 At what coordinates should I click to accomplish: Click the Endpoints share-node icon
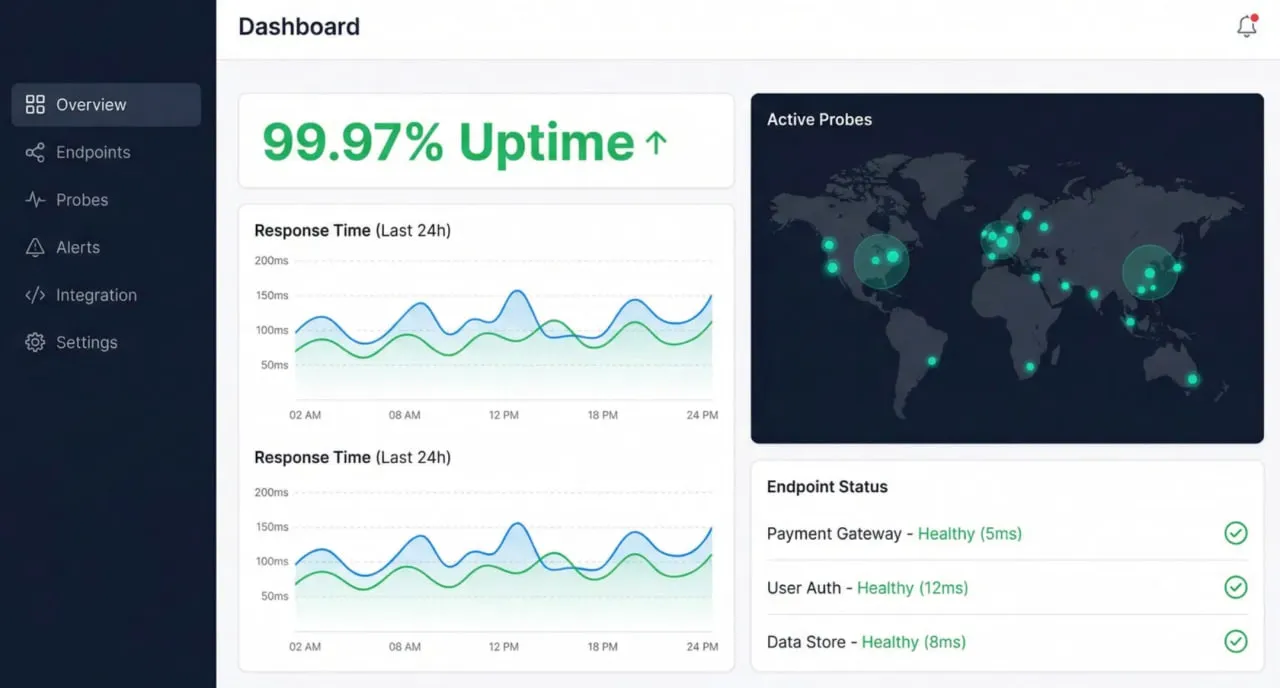(x=34, y=152)
